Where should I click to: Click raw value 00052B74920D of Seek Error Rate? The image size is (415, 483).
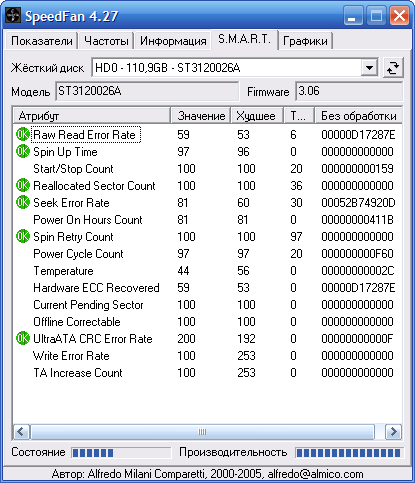click(358, 203)
